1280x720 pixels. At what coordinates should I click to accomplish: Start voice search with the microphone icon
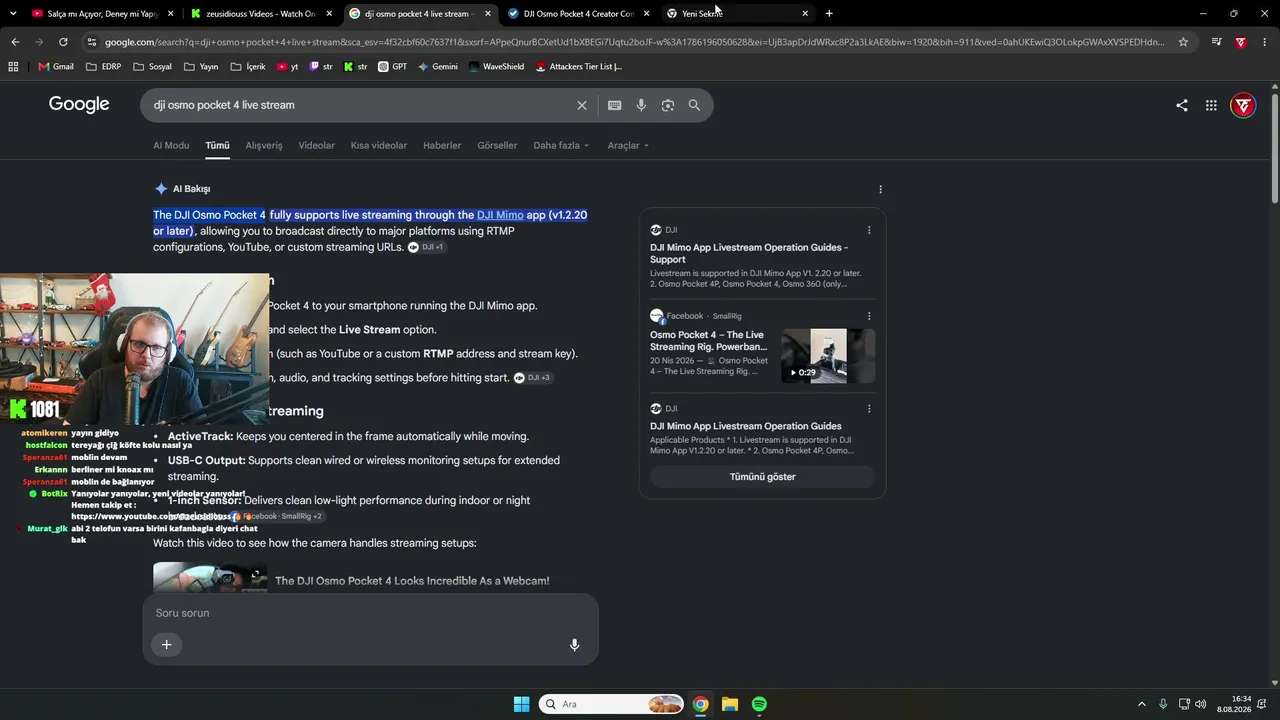641,105
